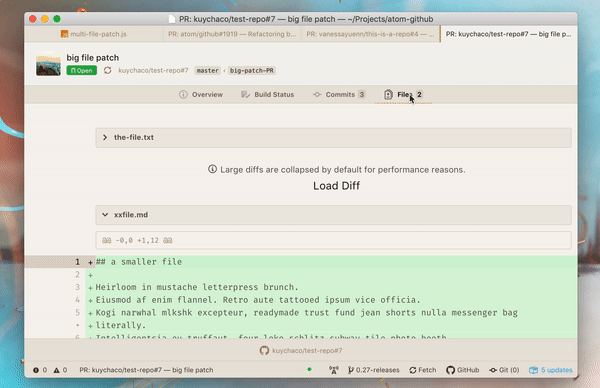600x388 pixels.
Task: Click the broadcast tower icon in status bar
Action: [334, 370]
